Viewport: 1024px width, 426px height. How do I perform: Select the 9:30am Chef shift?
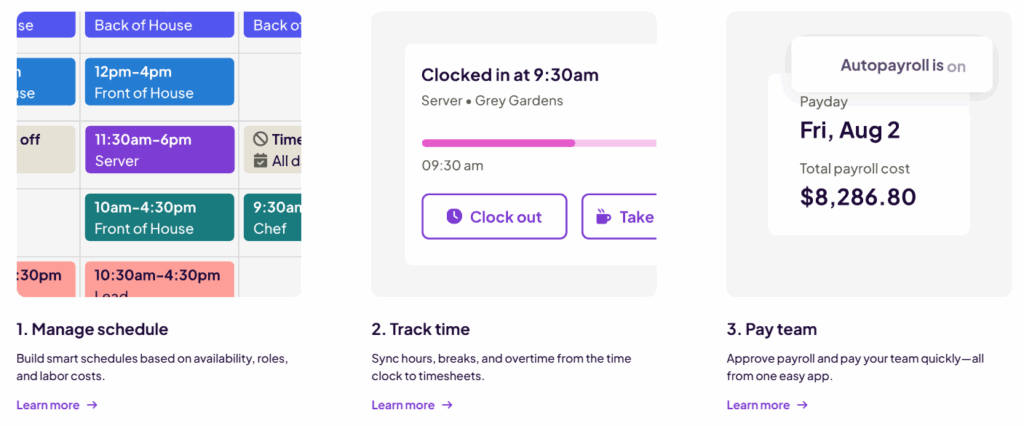pos(271,217)
